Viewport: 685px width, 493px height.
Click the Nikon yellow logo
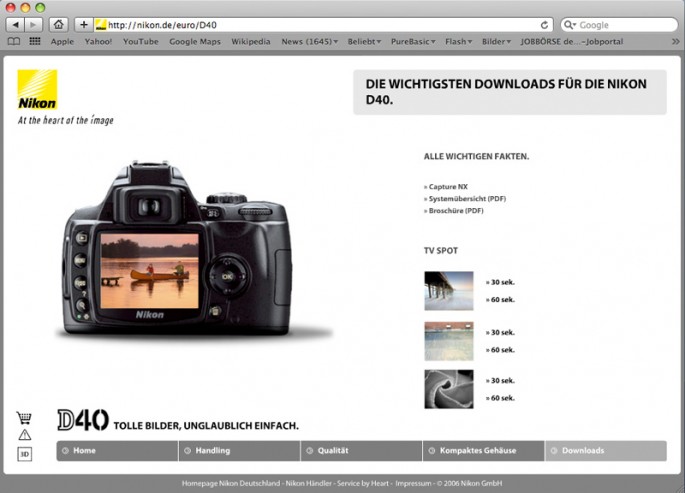coord(37,90)
